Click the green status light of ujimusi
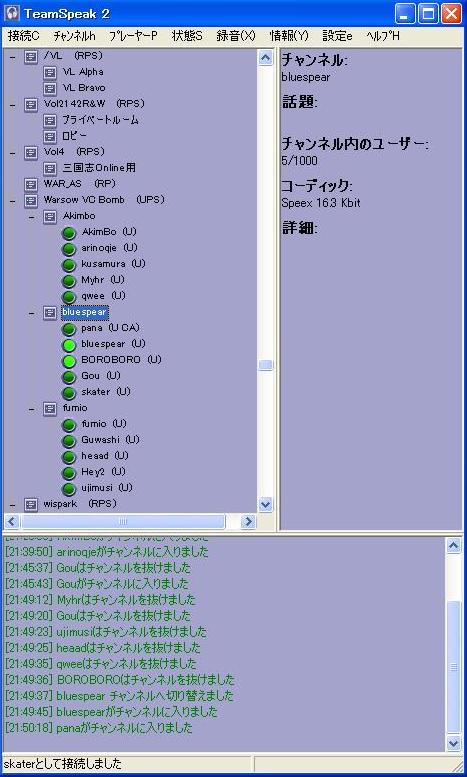Screen dimensions: 467x777 [68, 489]
